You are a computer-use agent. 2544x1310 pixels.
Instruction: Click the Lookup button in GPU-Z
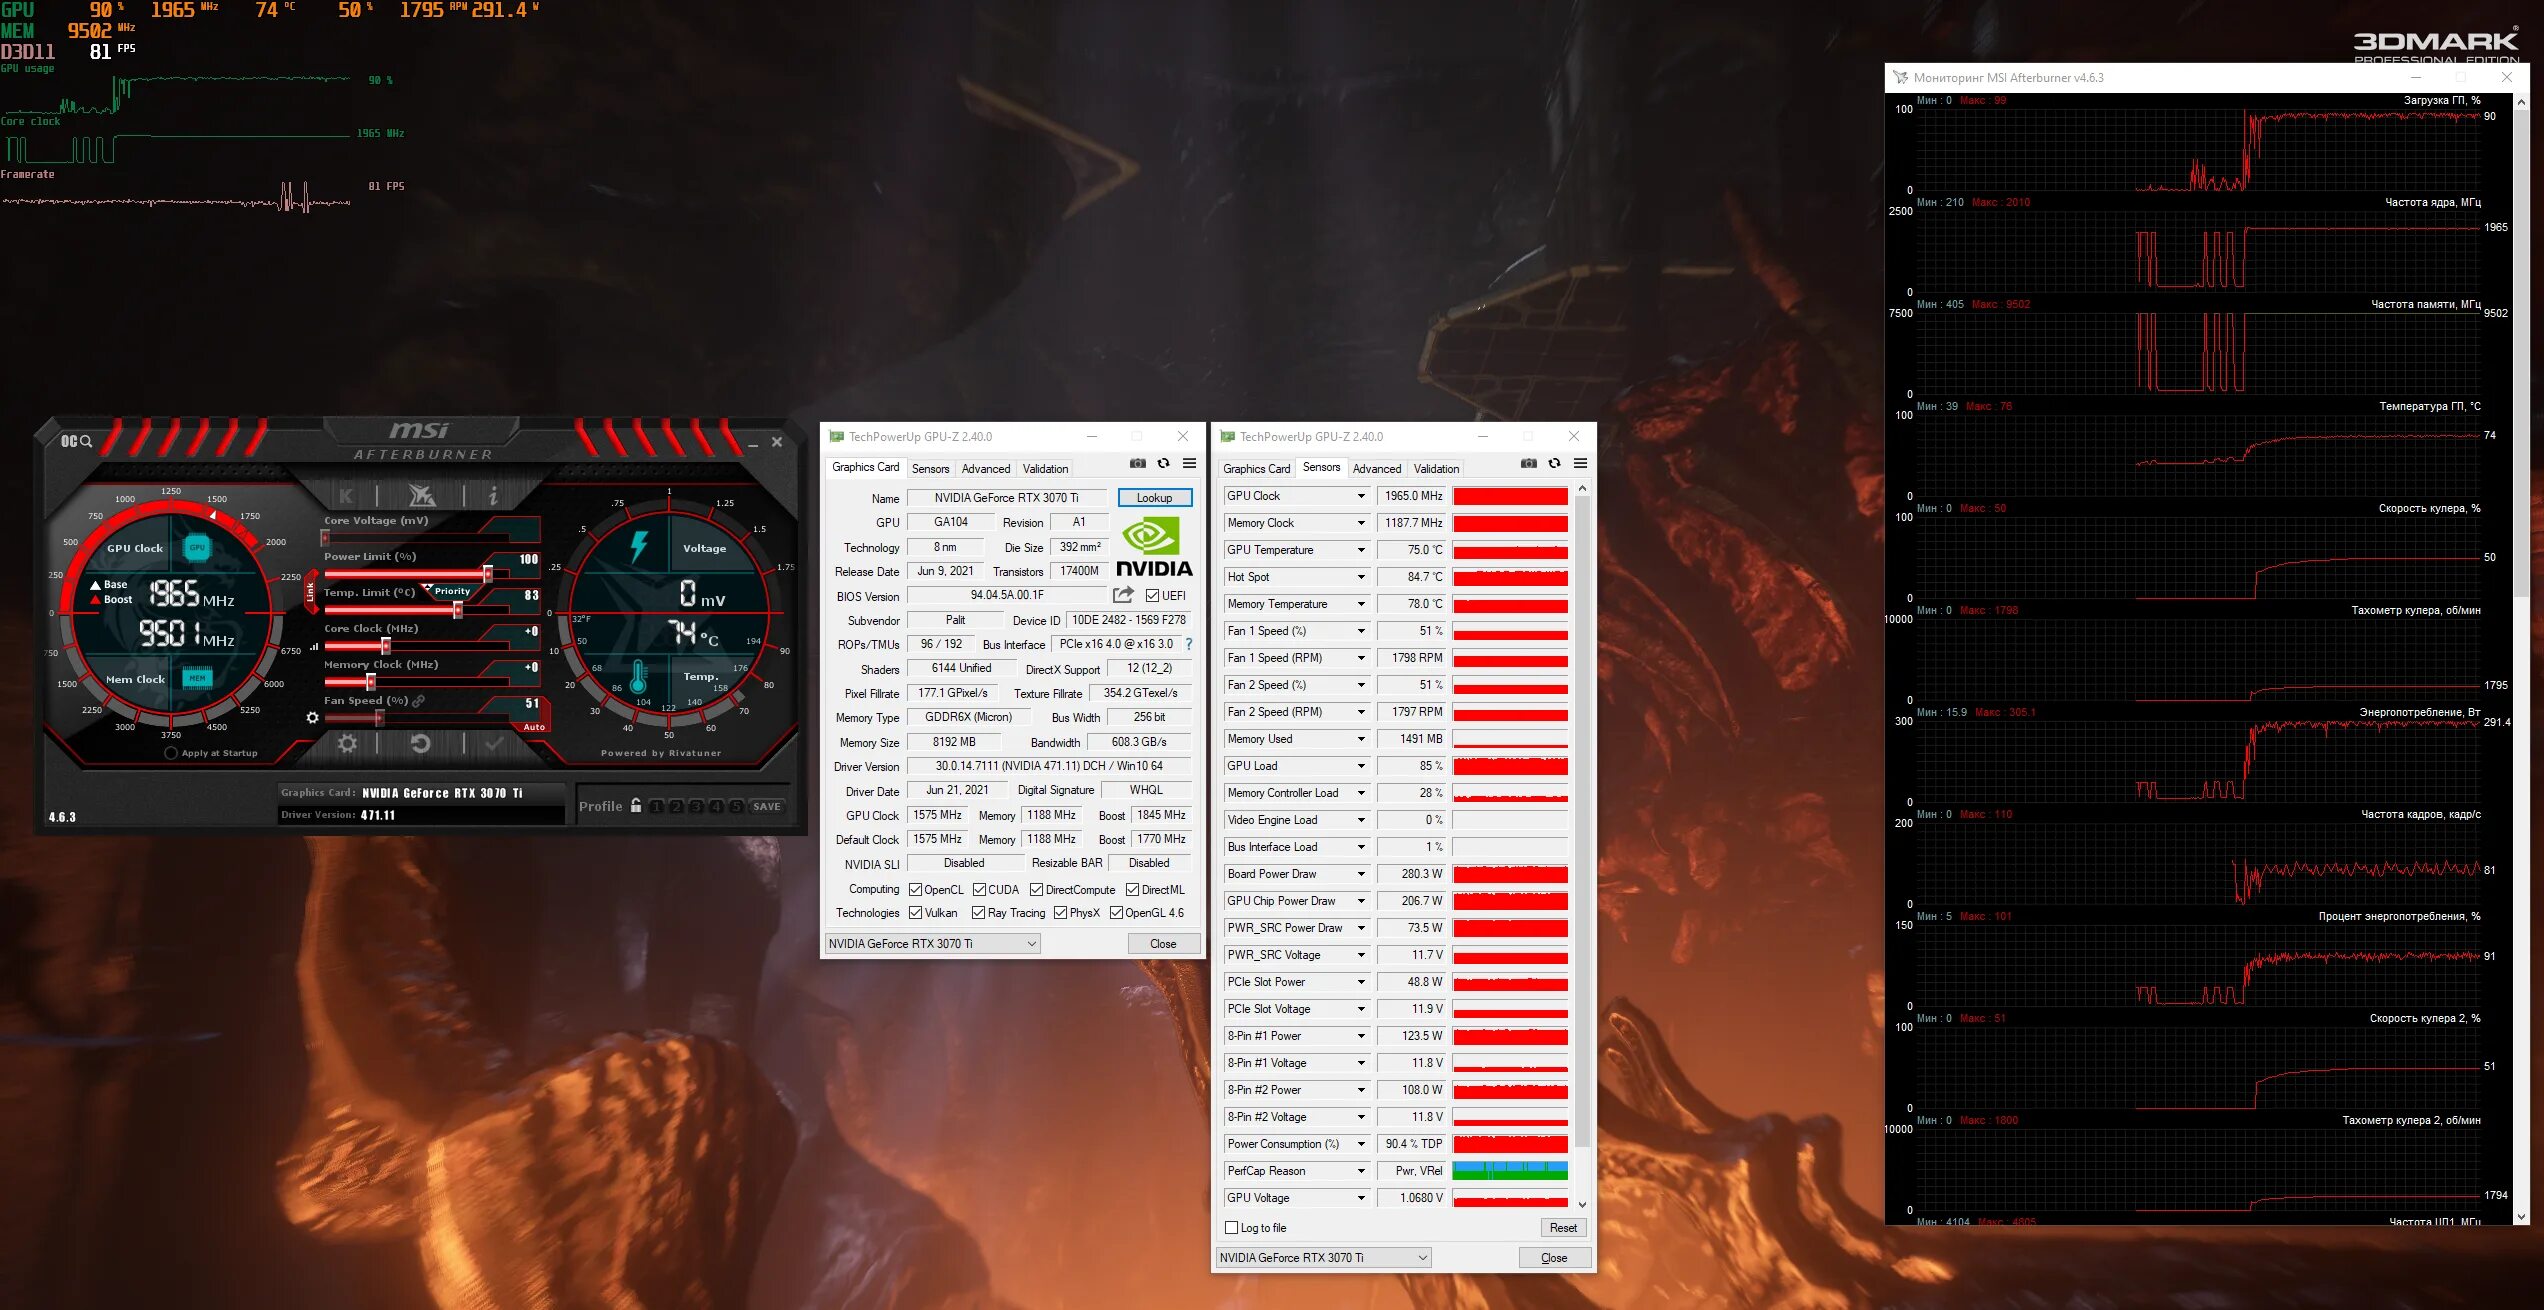(x=1154, y=498)
